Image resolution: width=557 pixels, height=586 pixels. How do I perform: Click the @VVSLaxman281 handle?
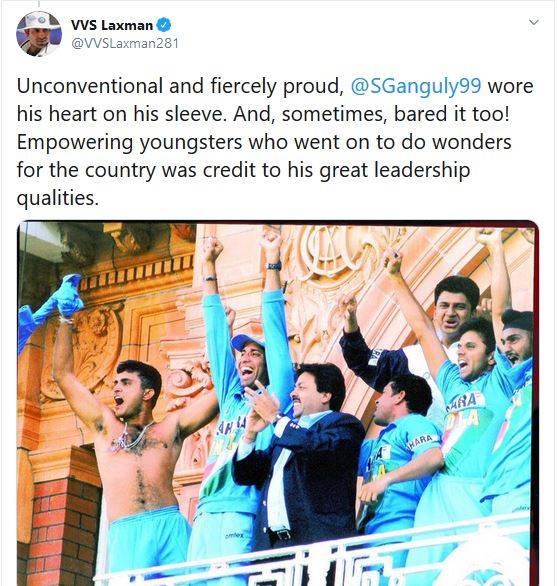coord(125,43)
